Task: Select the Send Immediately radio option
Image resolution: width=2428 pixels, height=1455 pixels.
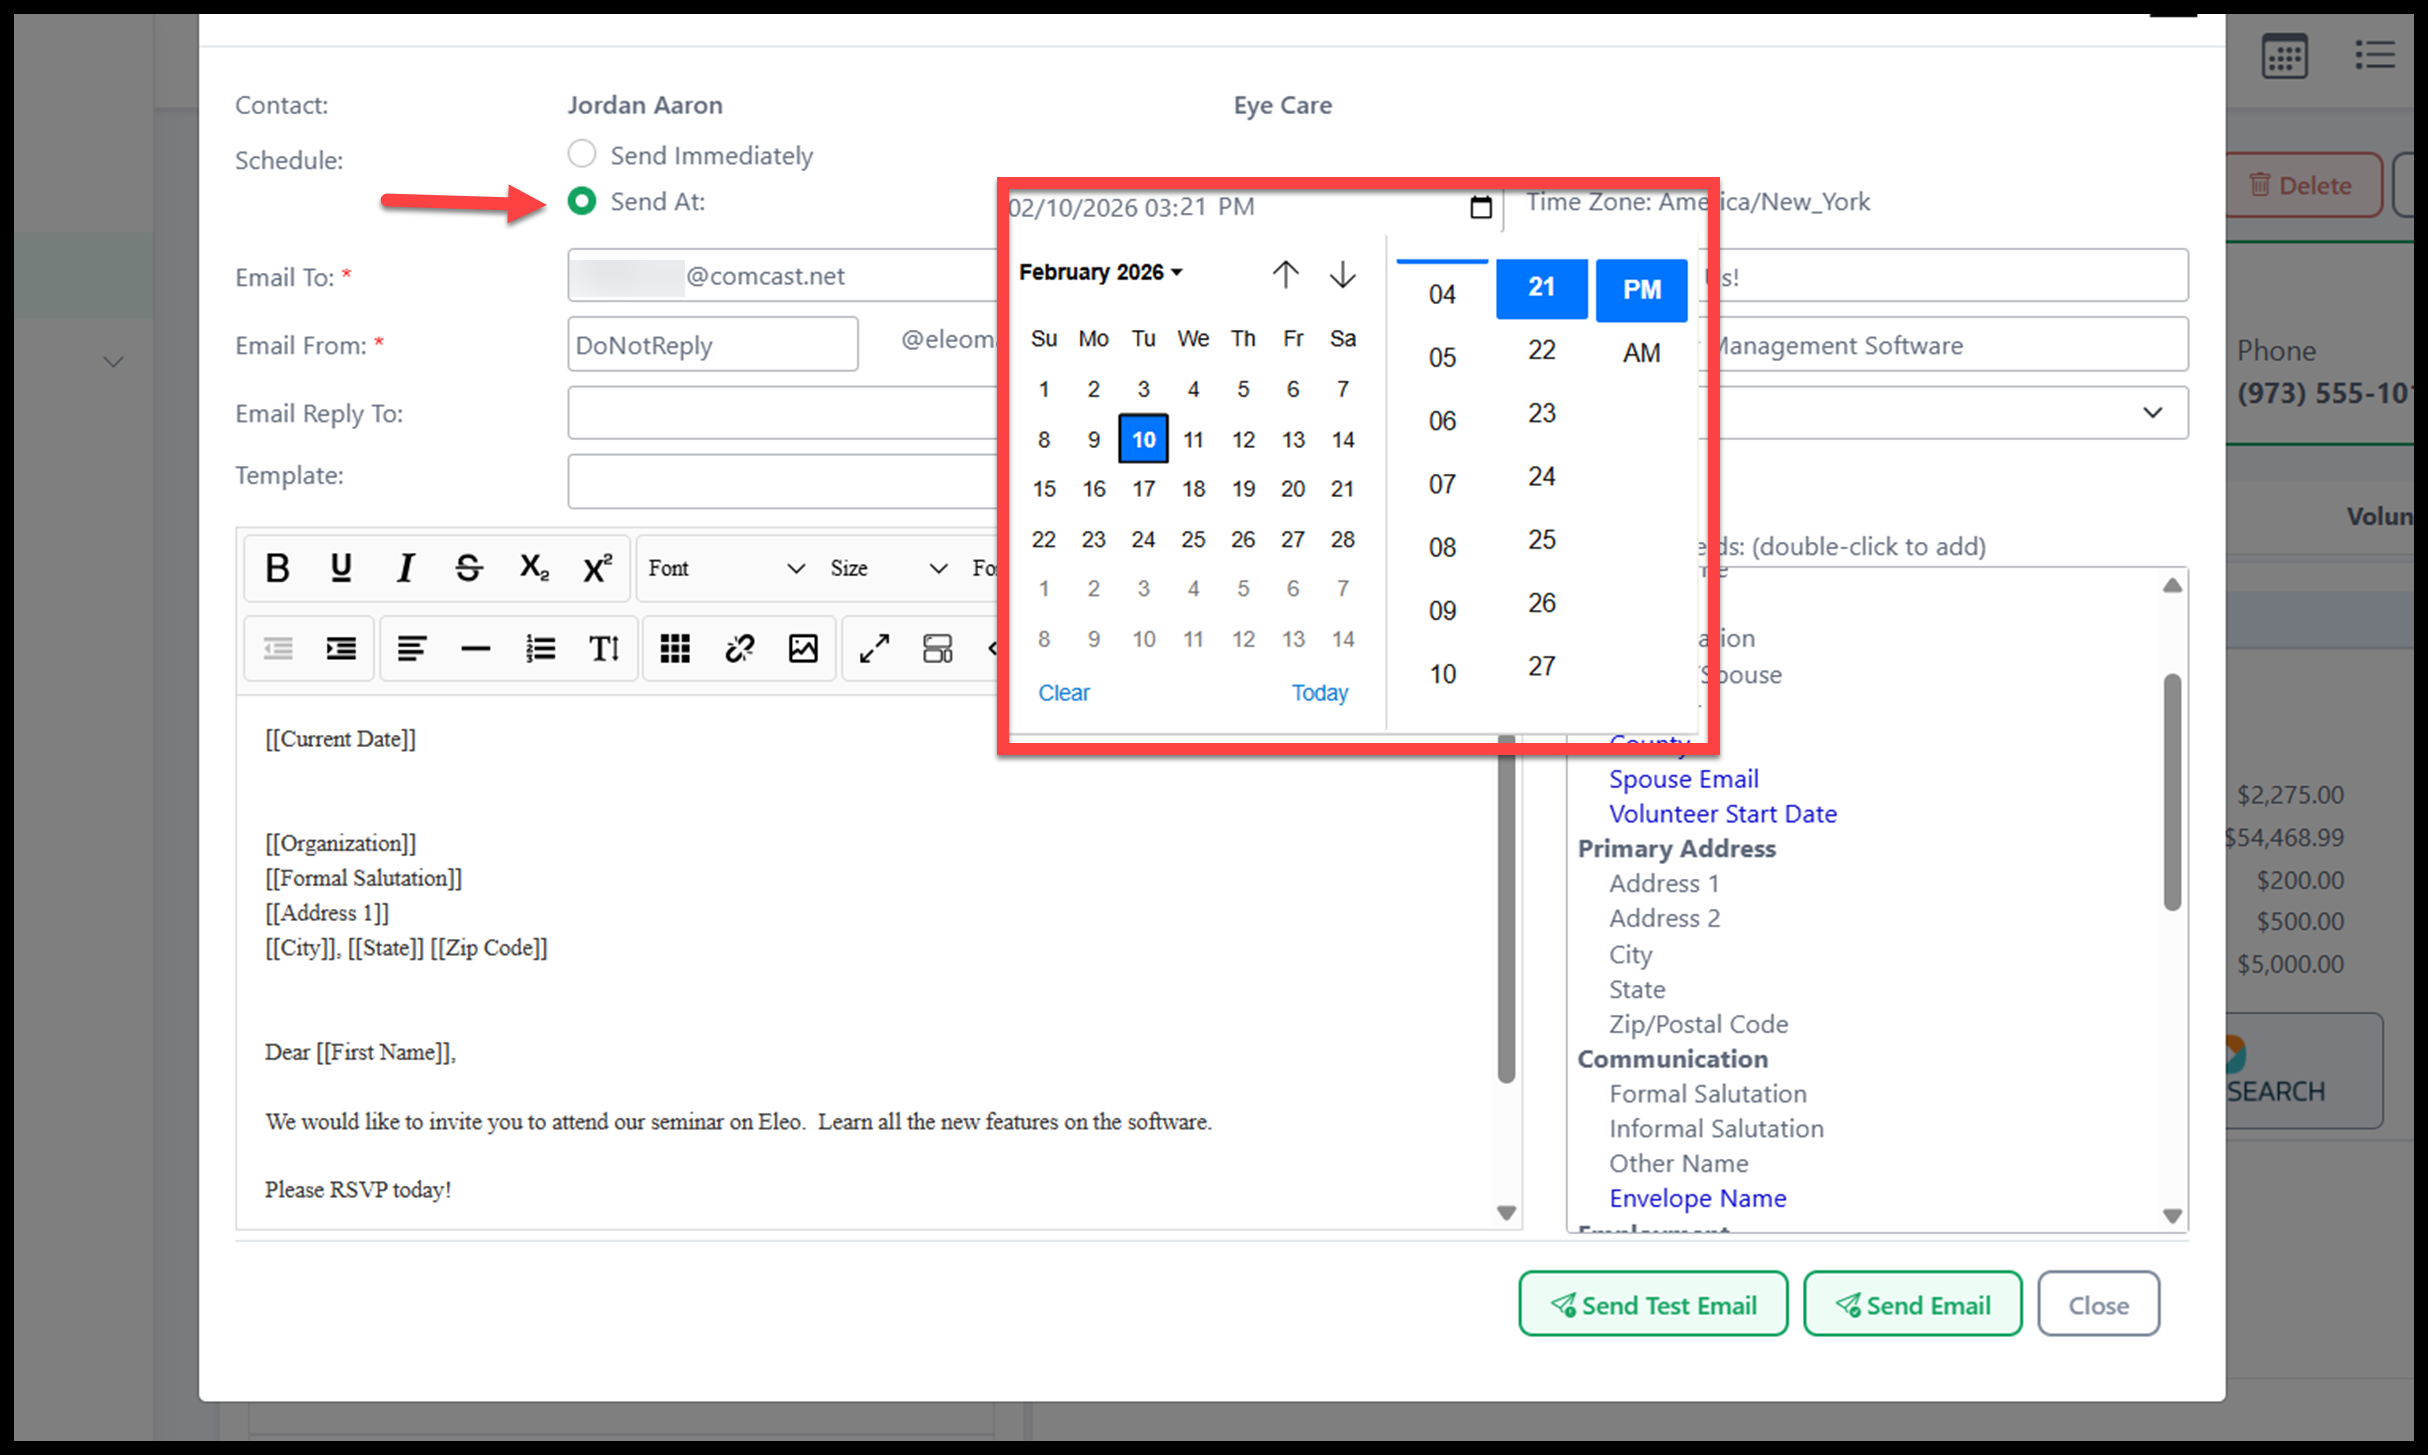Action: pos(582,154)
